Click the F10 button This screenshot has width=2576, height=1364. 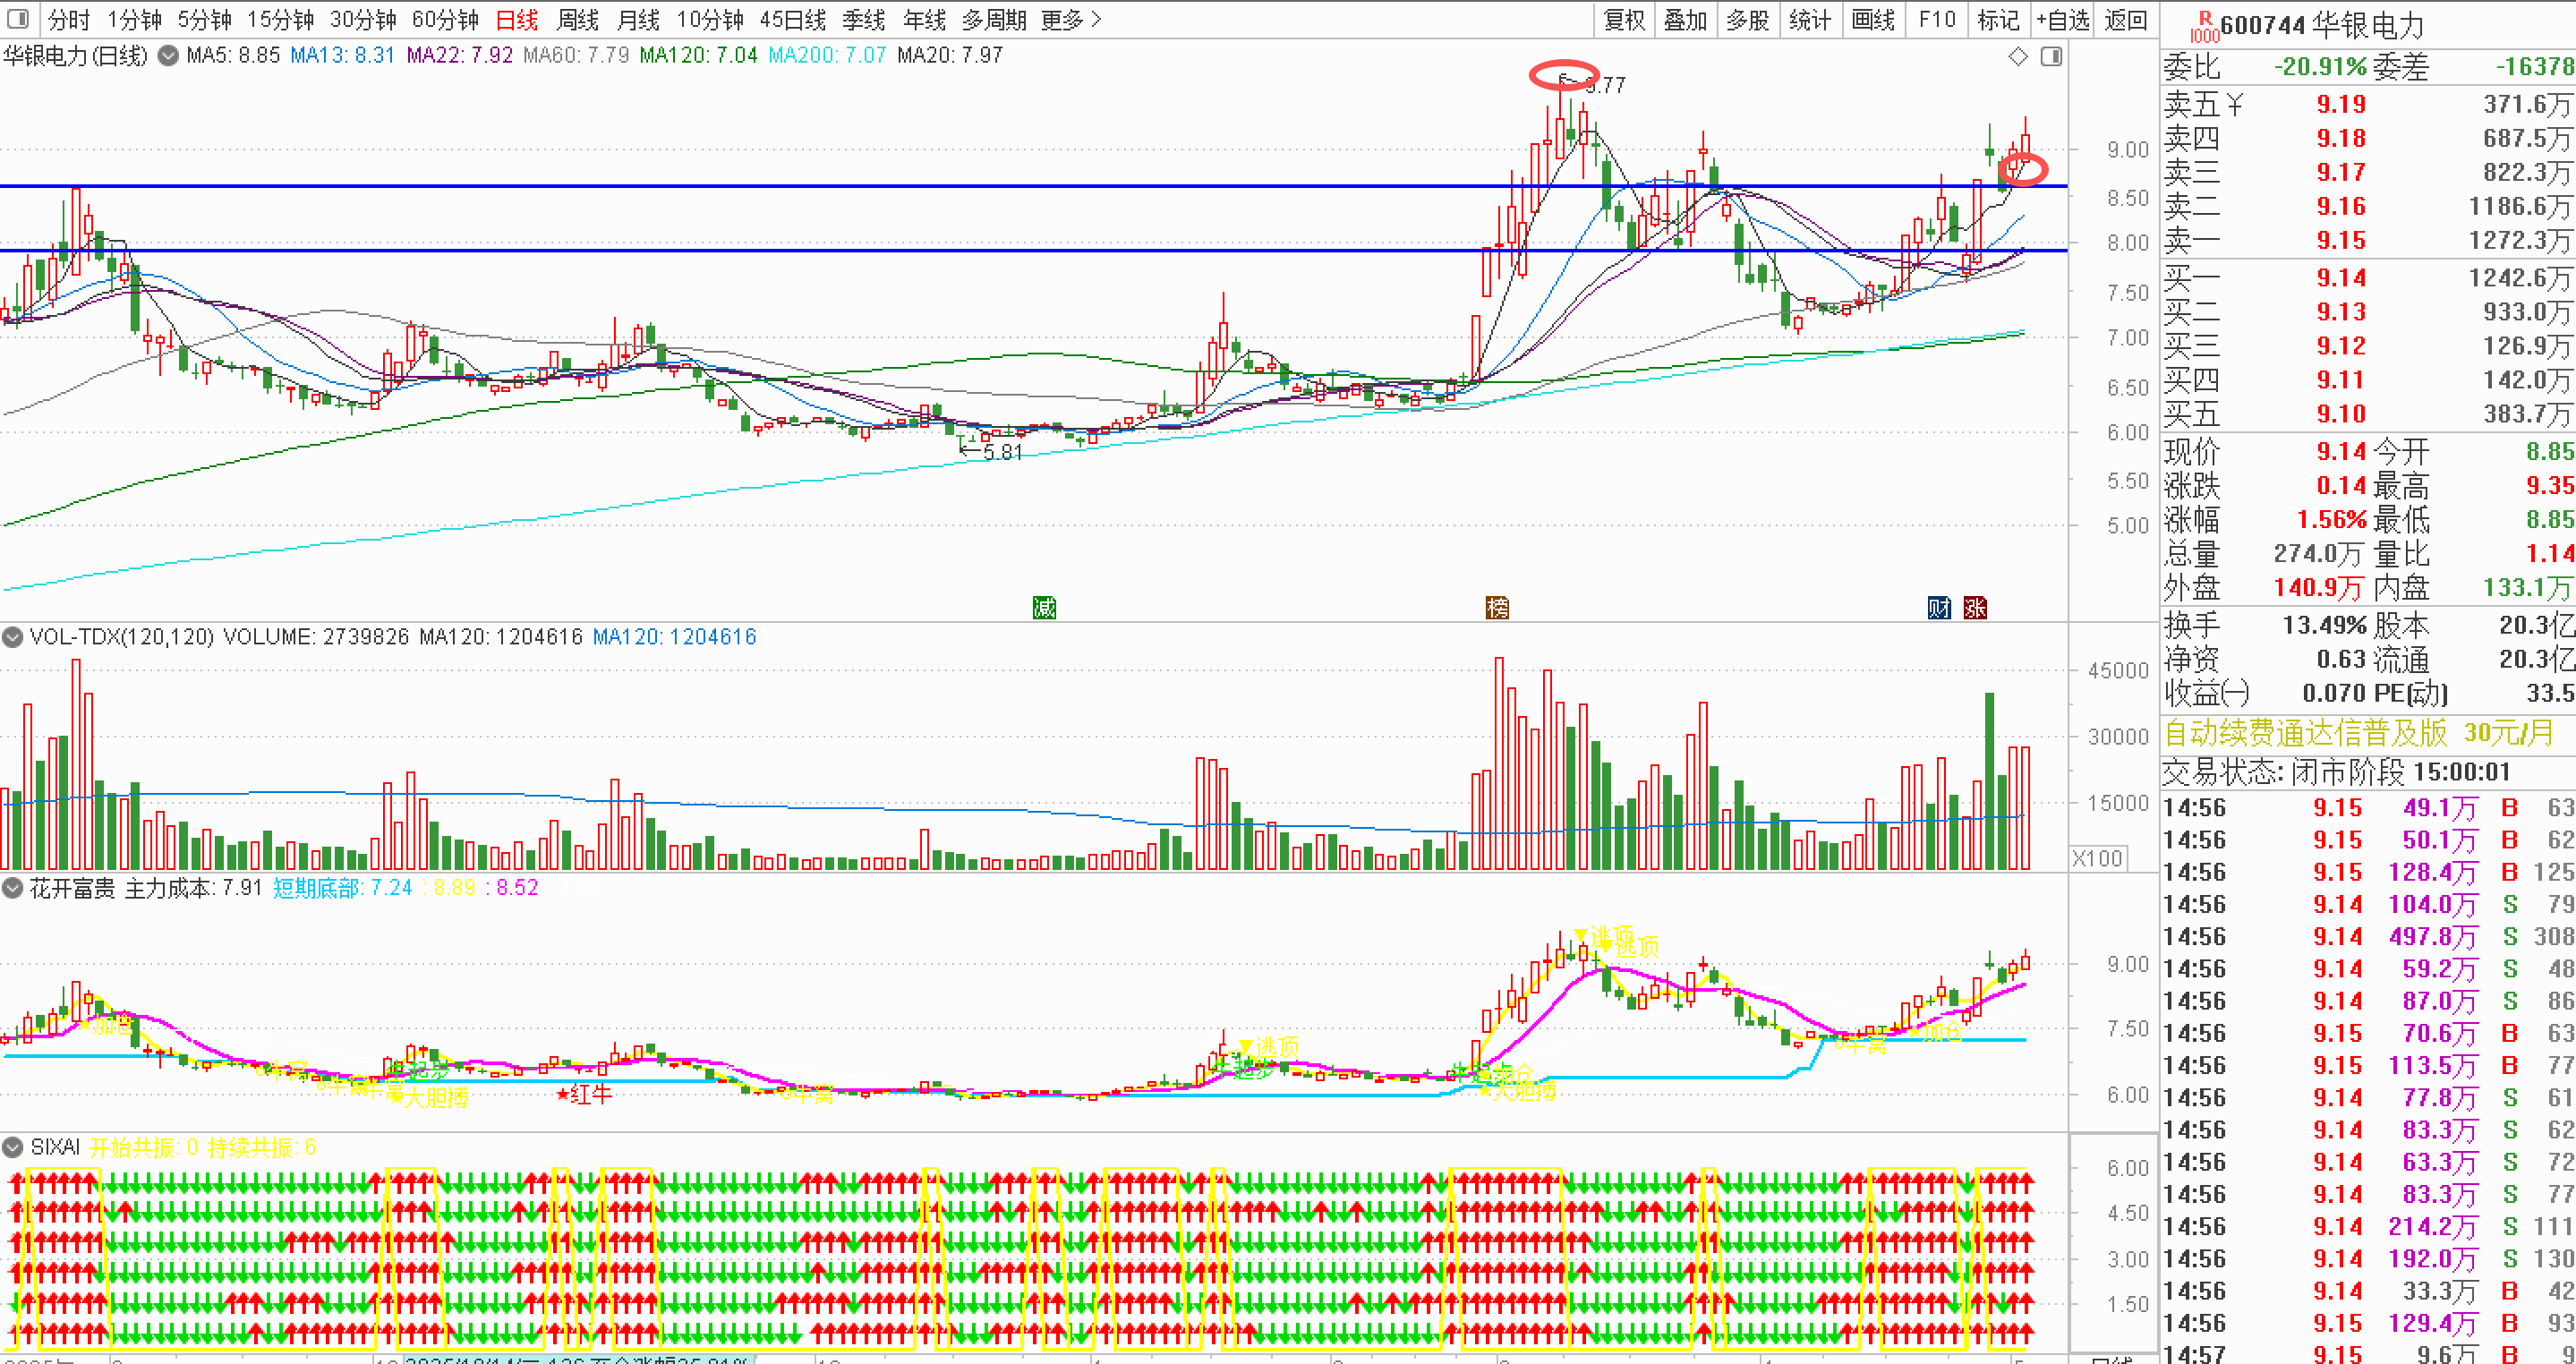pos(1937,20)
